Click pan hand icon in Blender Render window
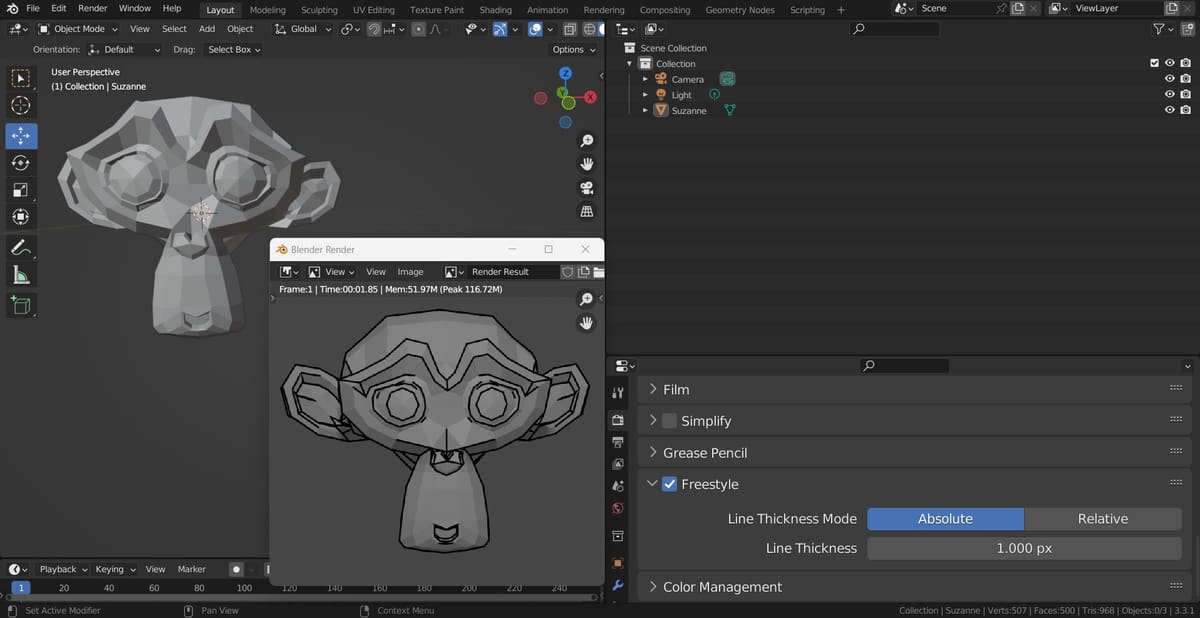The image size is (1200, 618). [x=587, y=323]
